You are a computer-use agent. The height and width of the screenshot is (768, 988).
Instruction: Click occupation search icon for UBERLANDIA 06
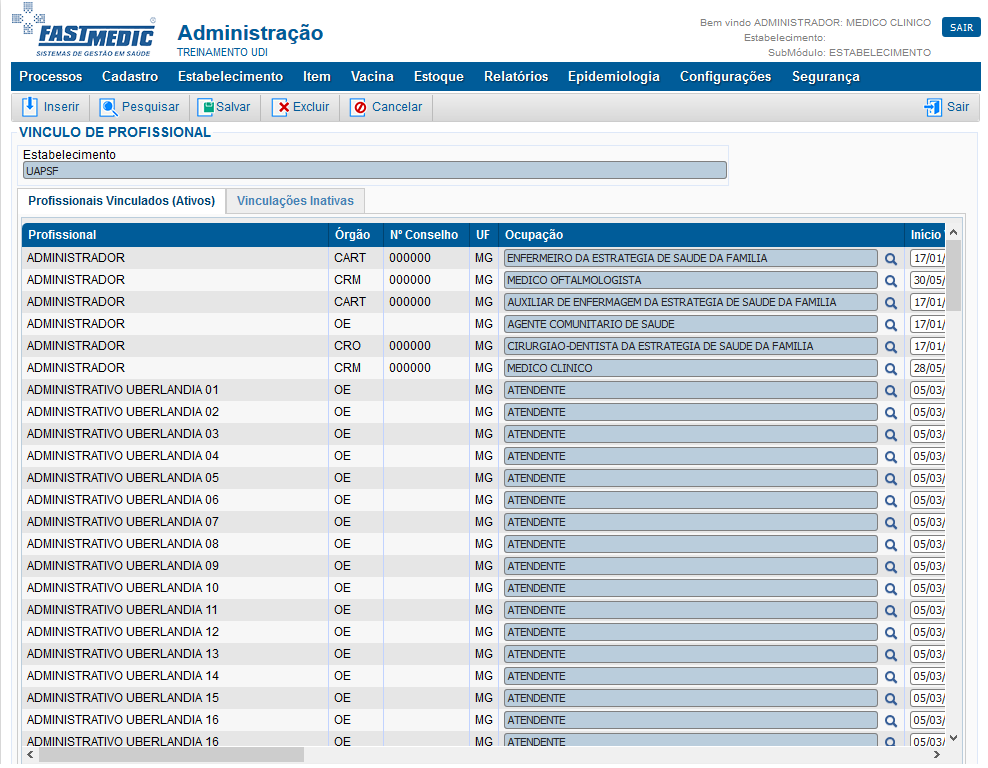[x=890, y=501]
